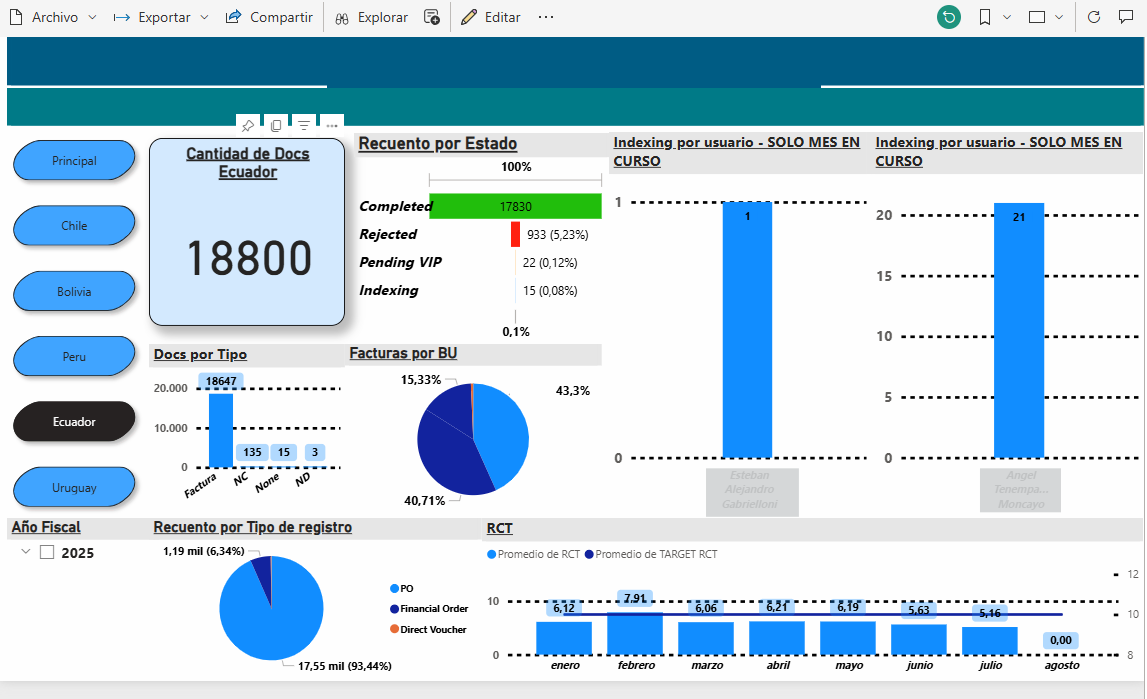
Task: Open filters for the Cantidad de Docs visual
Action: point(303,125)
